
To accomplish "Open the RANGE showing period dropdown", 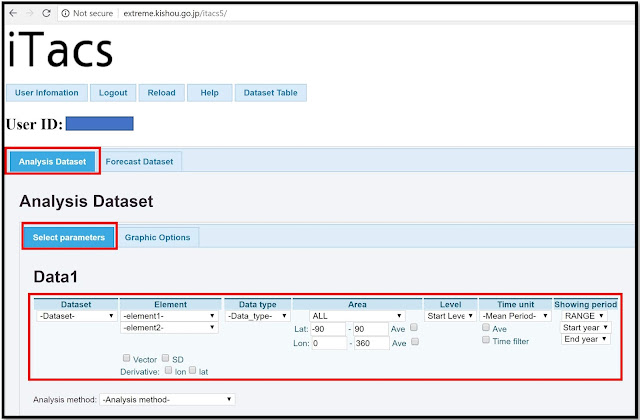I will pos(584,316).
